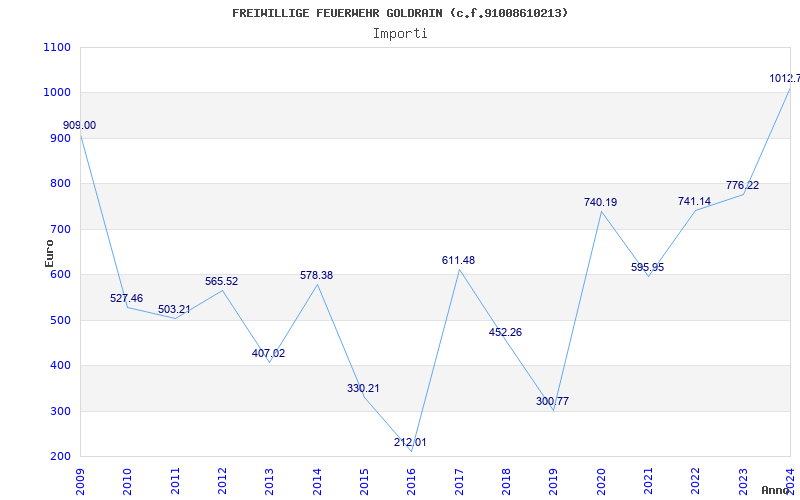Click the Importi subtitle text
The image size is (800, 500).
pos(400,33)
